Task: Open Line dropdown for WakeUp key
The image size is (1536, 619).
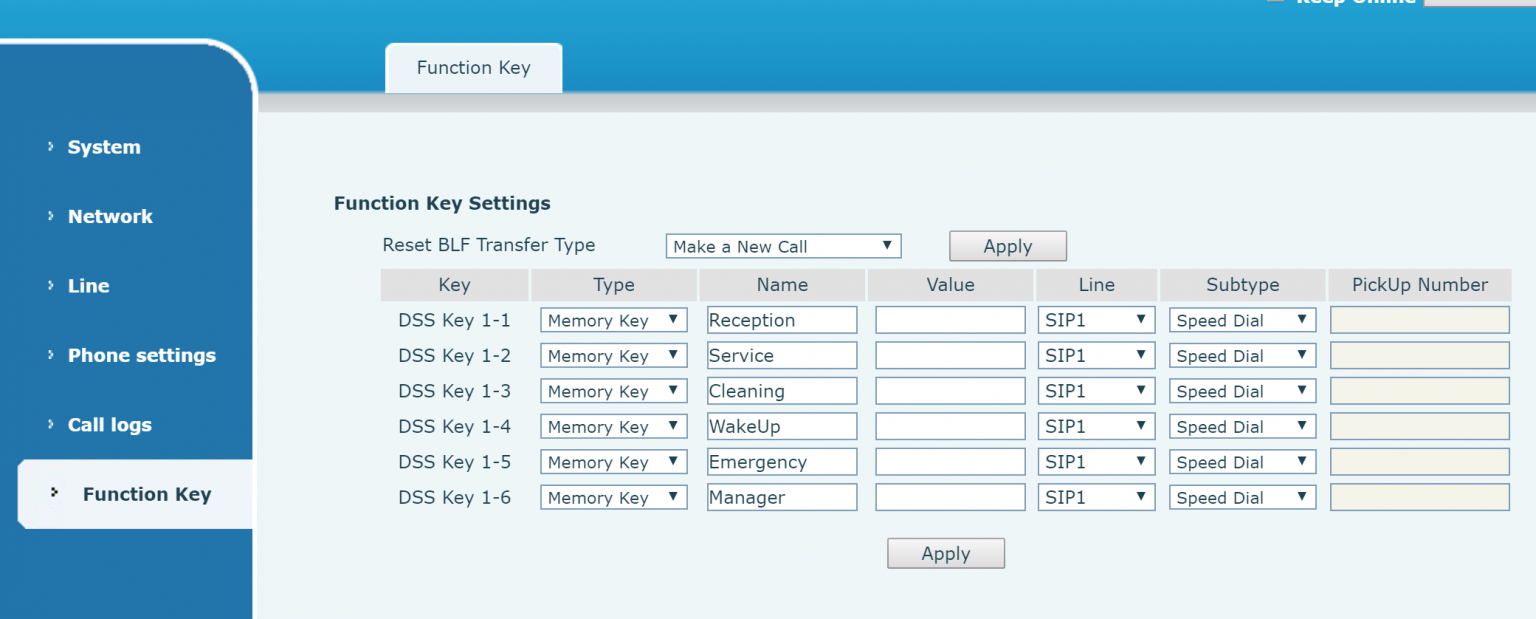Action: click(1096, 427)
